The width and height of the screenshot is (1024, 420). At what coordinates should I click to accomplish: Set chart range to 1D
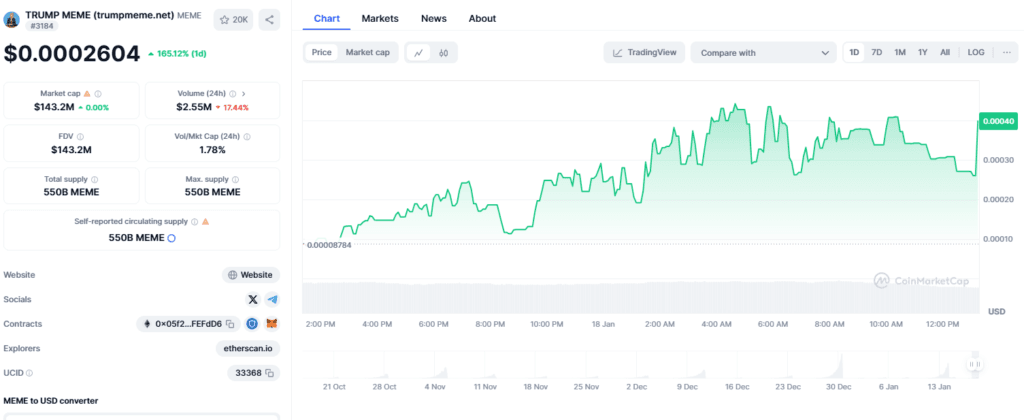point(855,53)
